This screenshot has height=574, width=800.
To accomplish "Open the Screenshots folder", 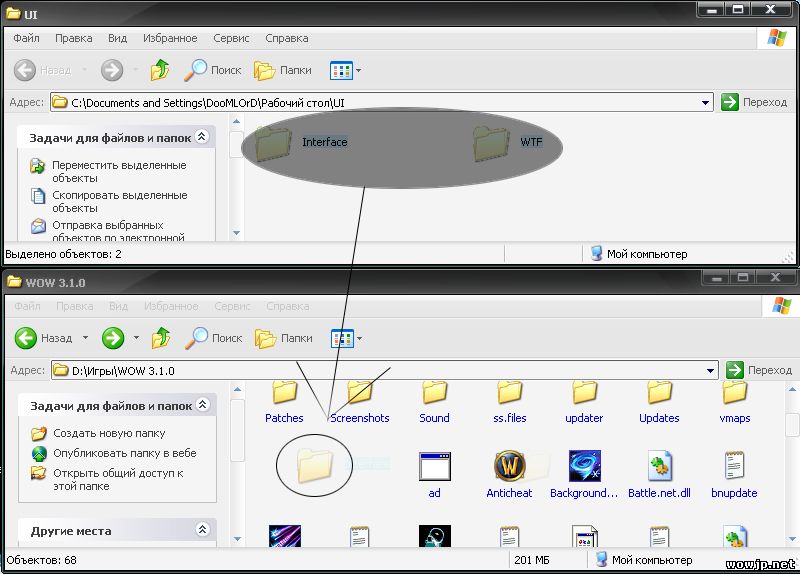I will [360, 395].
